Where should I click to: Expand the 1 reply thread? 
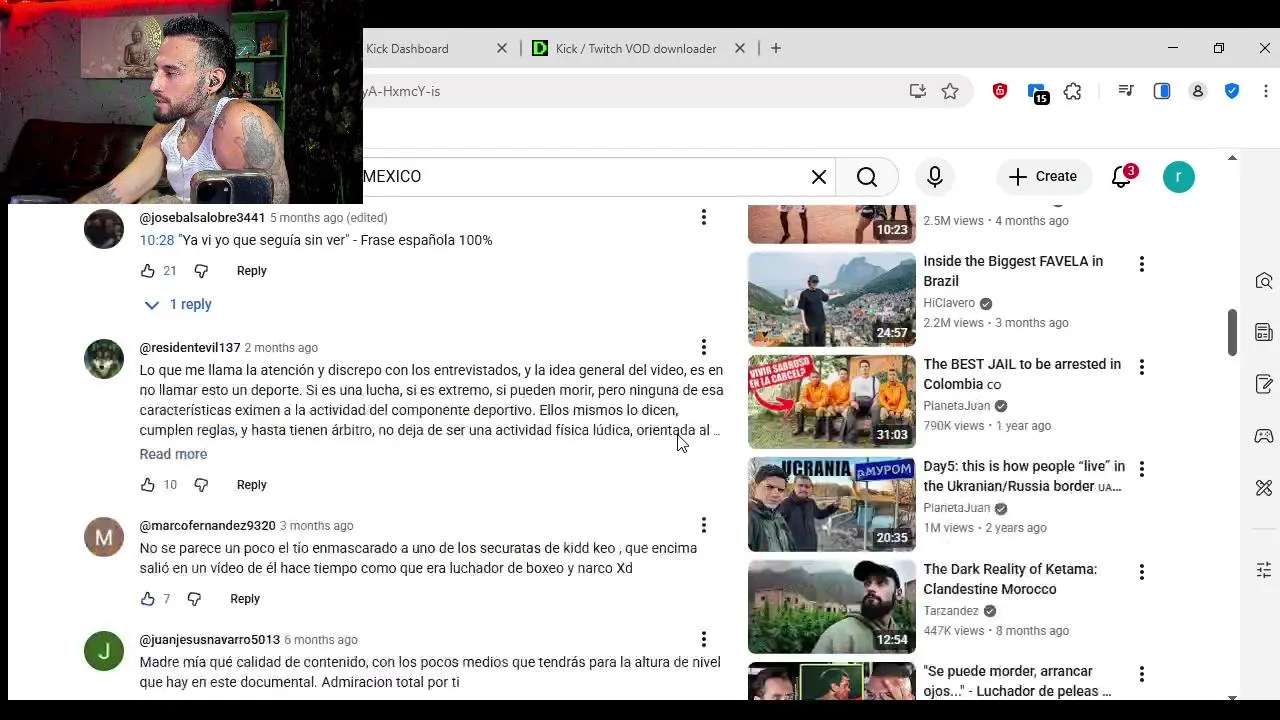click(x=177, y=304)
